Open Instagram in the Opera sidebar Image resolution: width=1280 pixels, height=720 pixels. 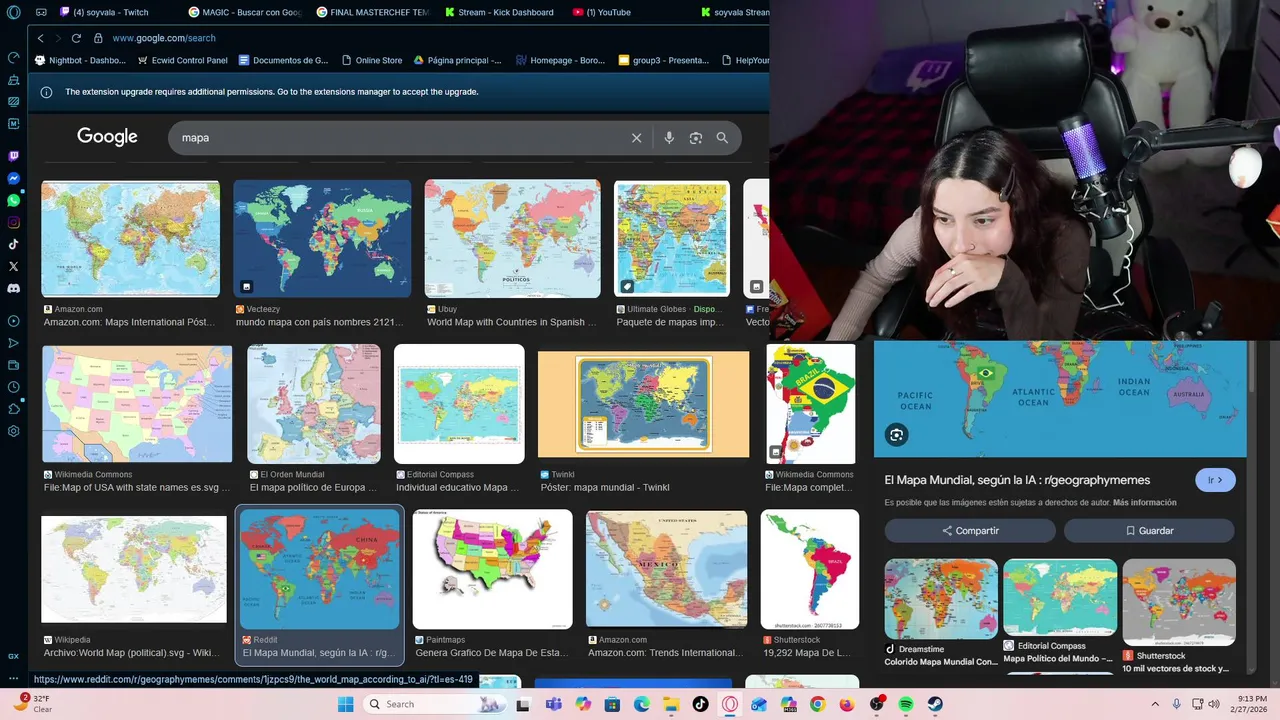pyautogui.click(x=14, y=222)
